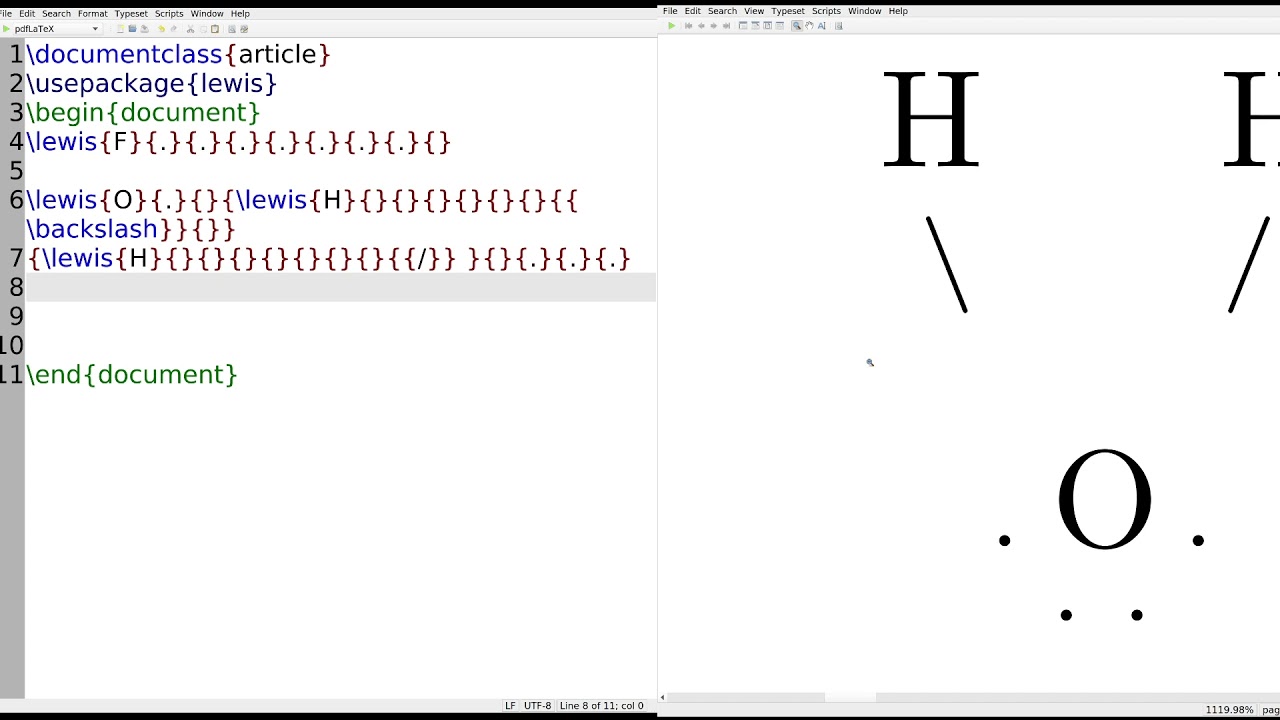
Task: Open the preview window's Typeset menu
Action: 788,11
